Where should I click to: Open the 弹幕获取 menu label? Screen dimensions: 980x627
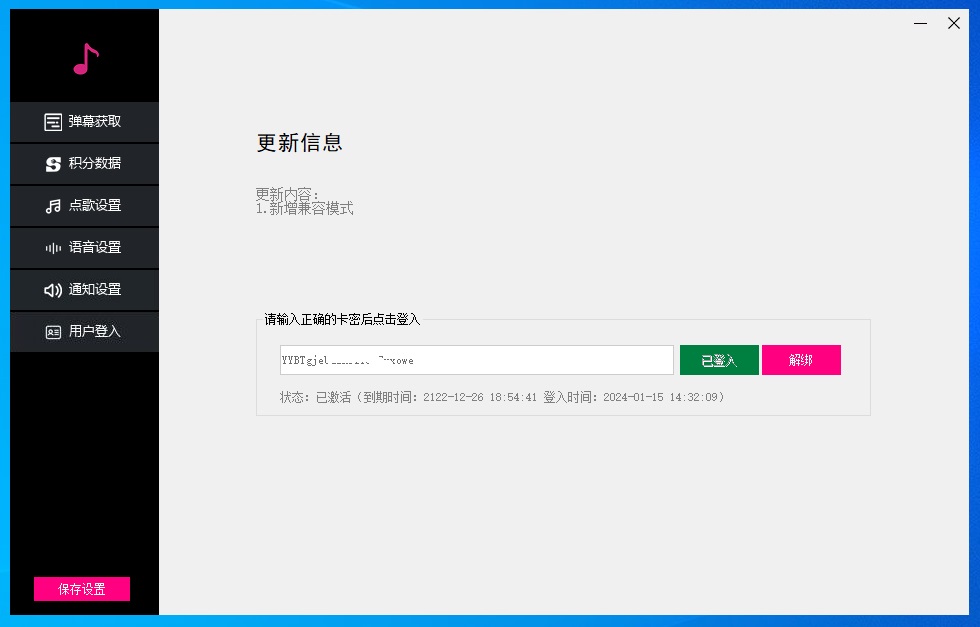[95, 122]
